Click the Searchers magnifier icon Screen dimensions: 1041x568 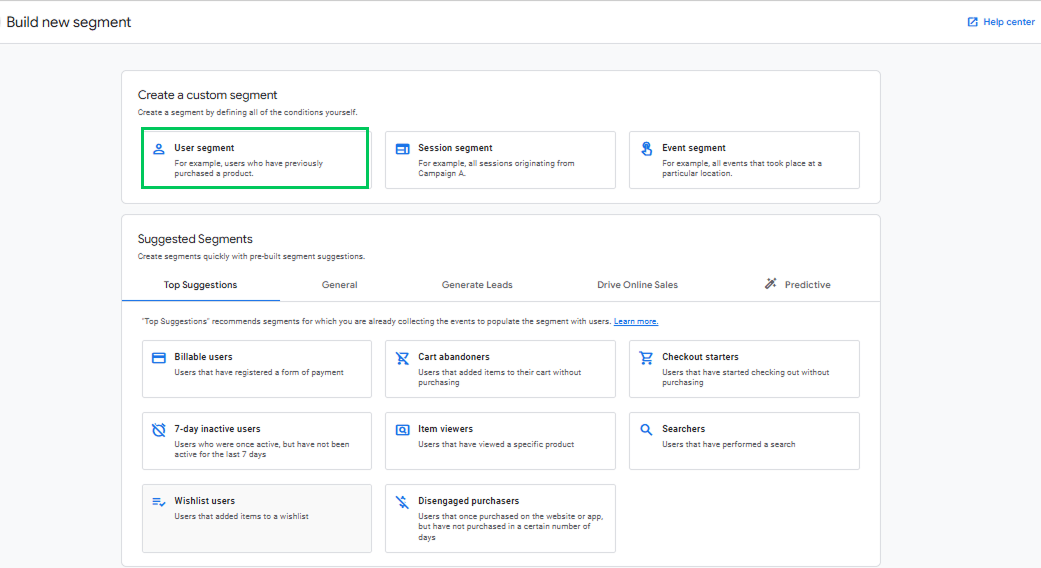click(x=646, y=430)
